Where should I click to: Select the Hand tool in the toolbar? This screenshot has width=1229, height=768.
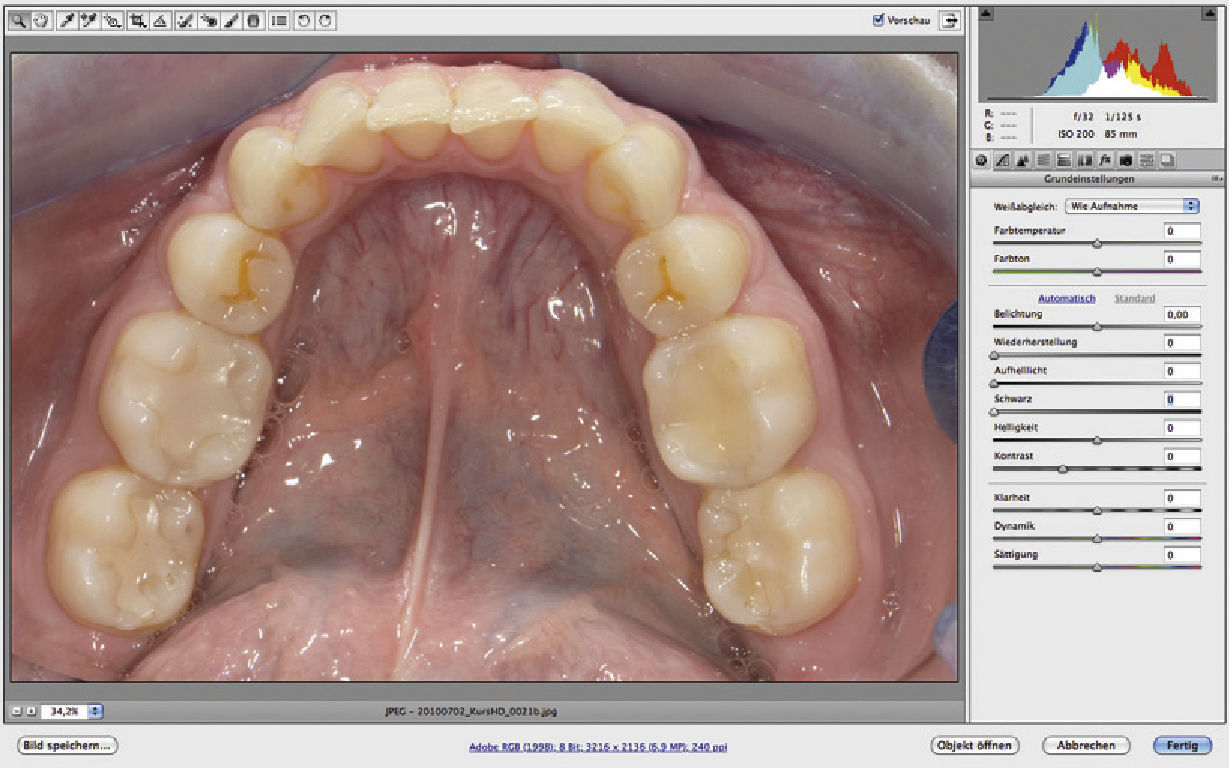42,20
